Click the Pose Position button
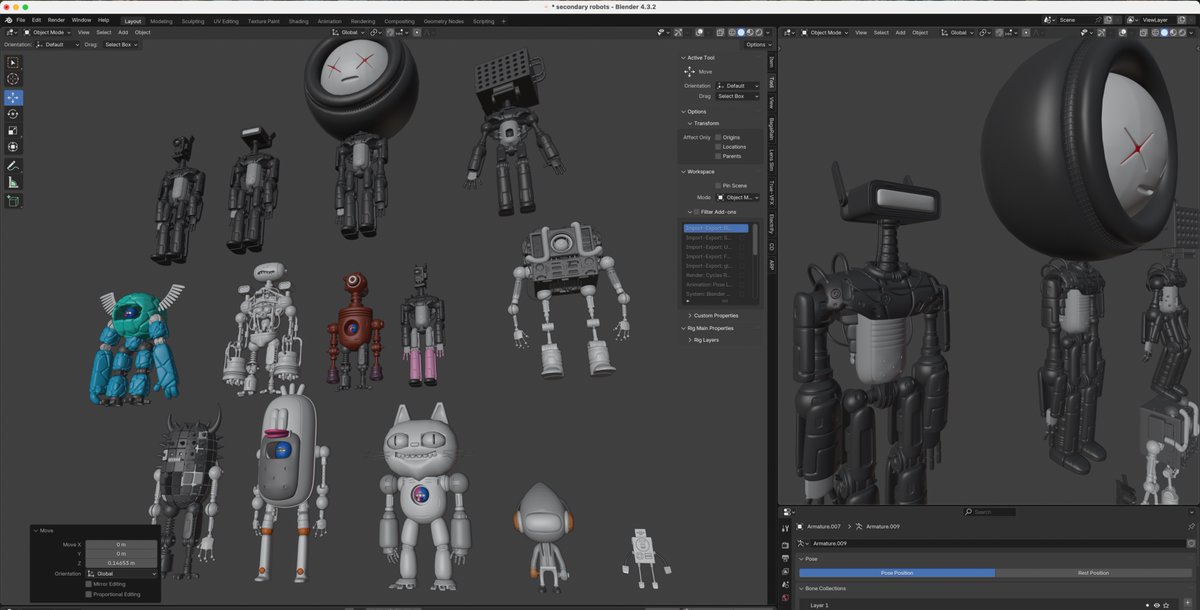The width and height of the screenshot is (1200, 610). pyautogui.click(x=896, y=573)
